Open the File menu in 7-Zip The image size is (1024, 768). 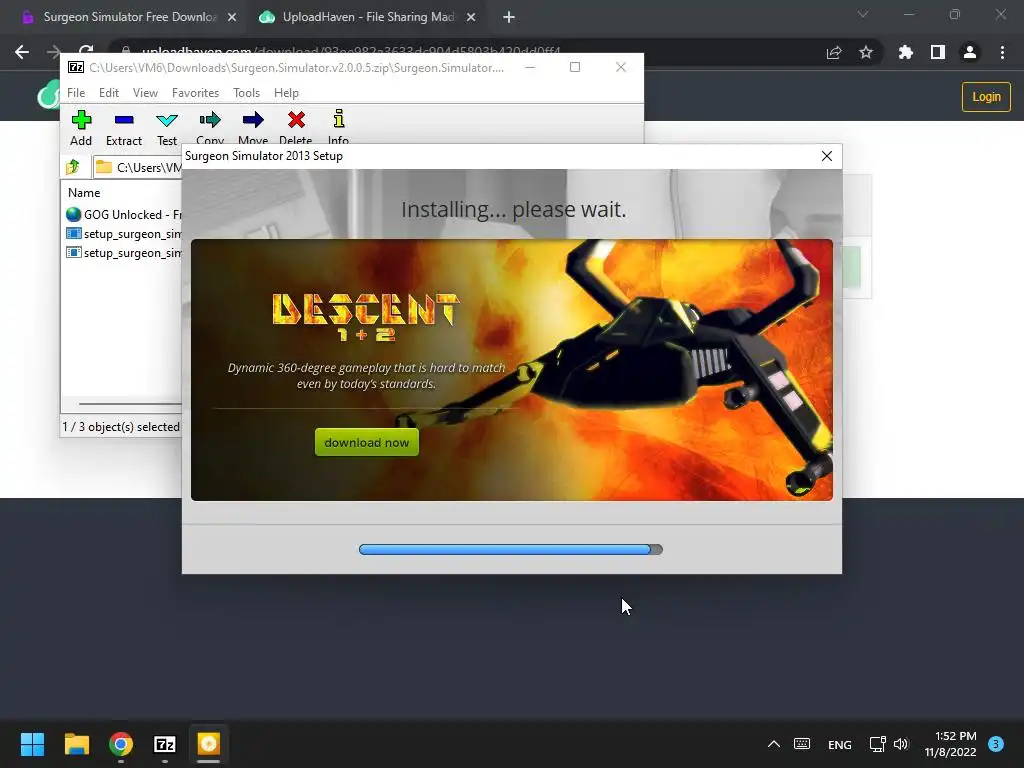point(76,93)
